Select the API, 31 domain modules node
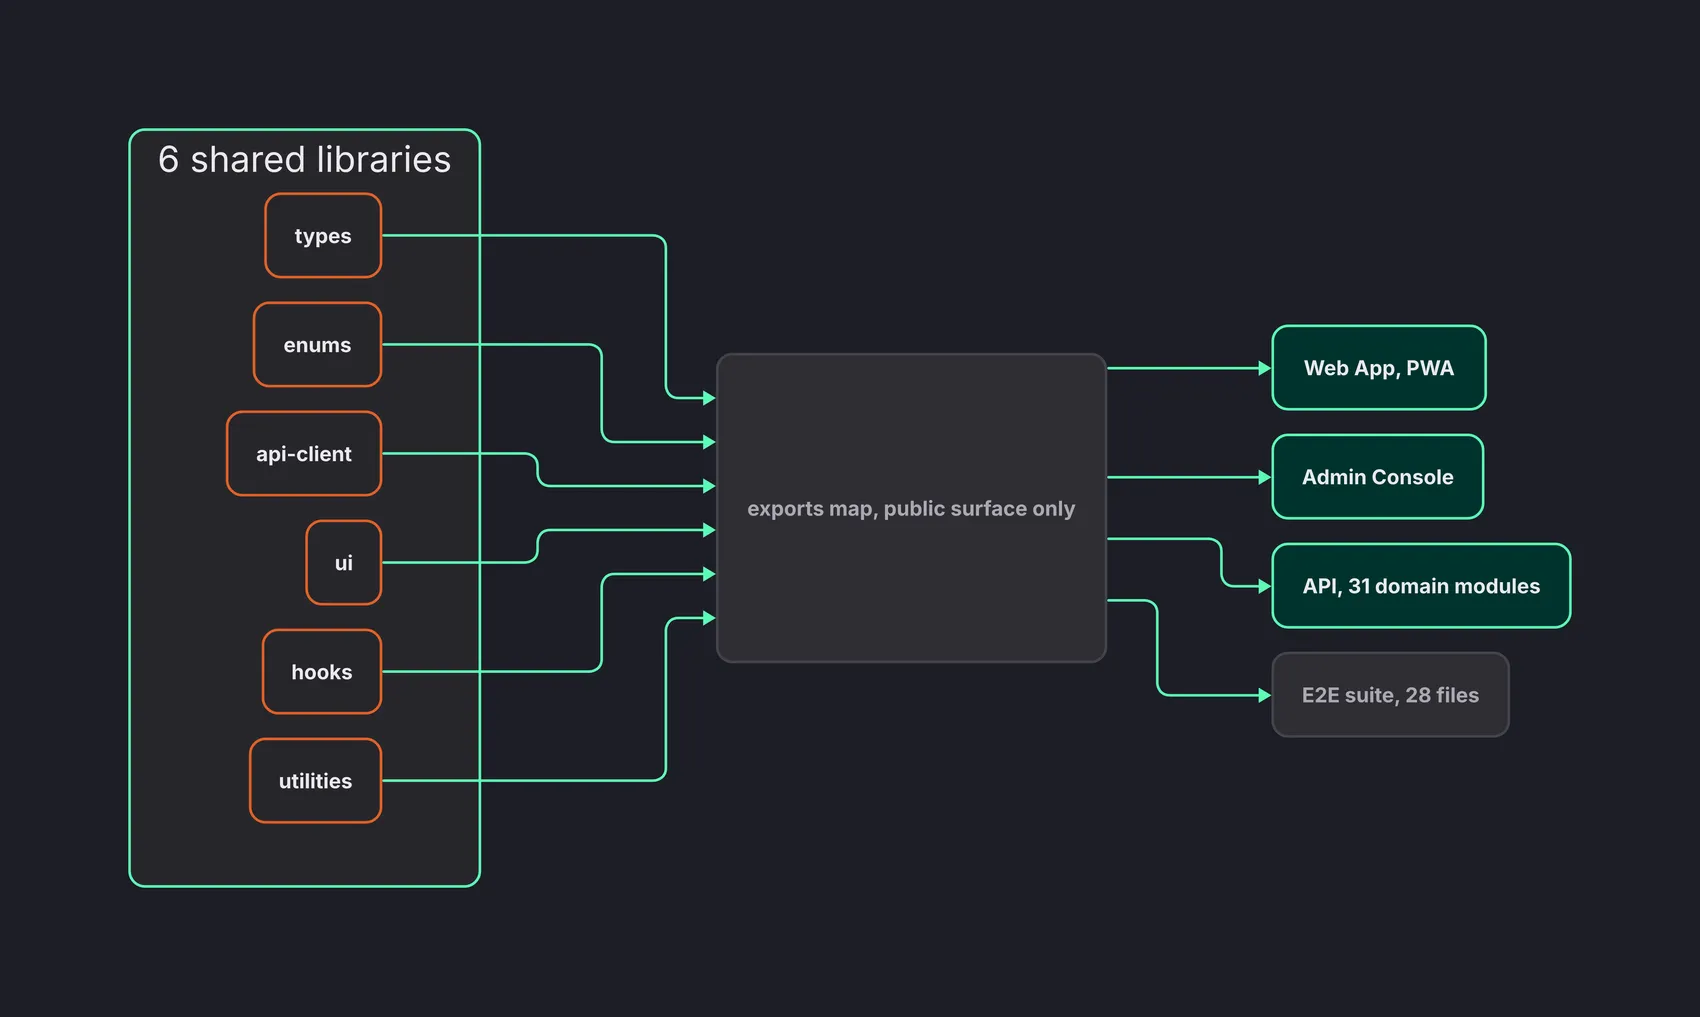1700x1017 pixels. 1421,586
